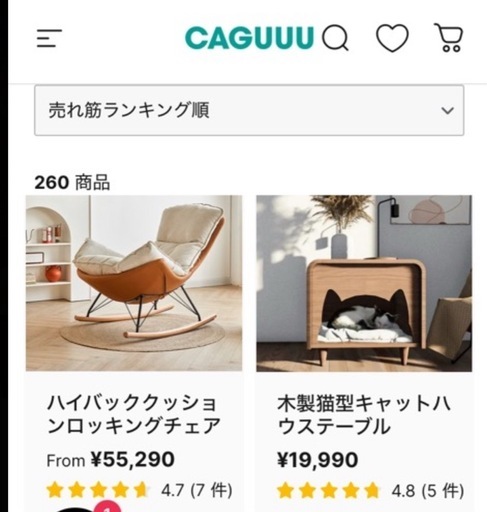The height and width of the screenshot is (512, 487).
Task: Click the CAGUUU logo
Action: point(249,38)
